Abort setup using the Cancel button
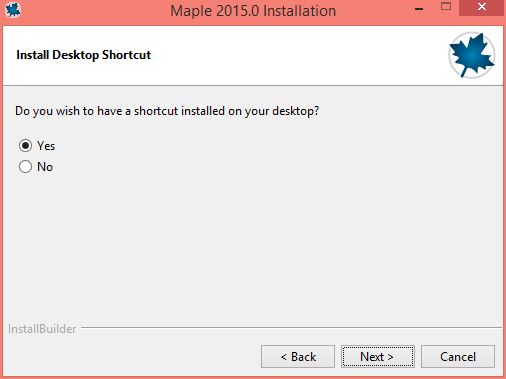The height and width of the screenshot is (379, 506). pyautogui.click(x=458, y=357)
